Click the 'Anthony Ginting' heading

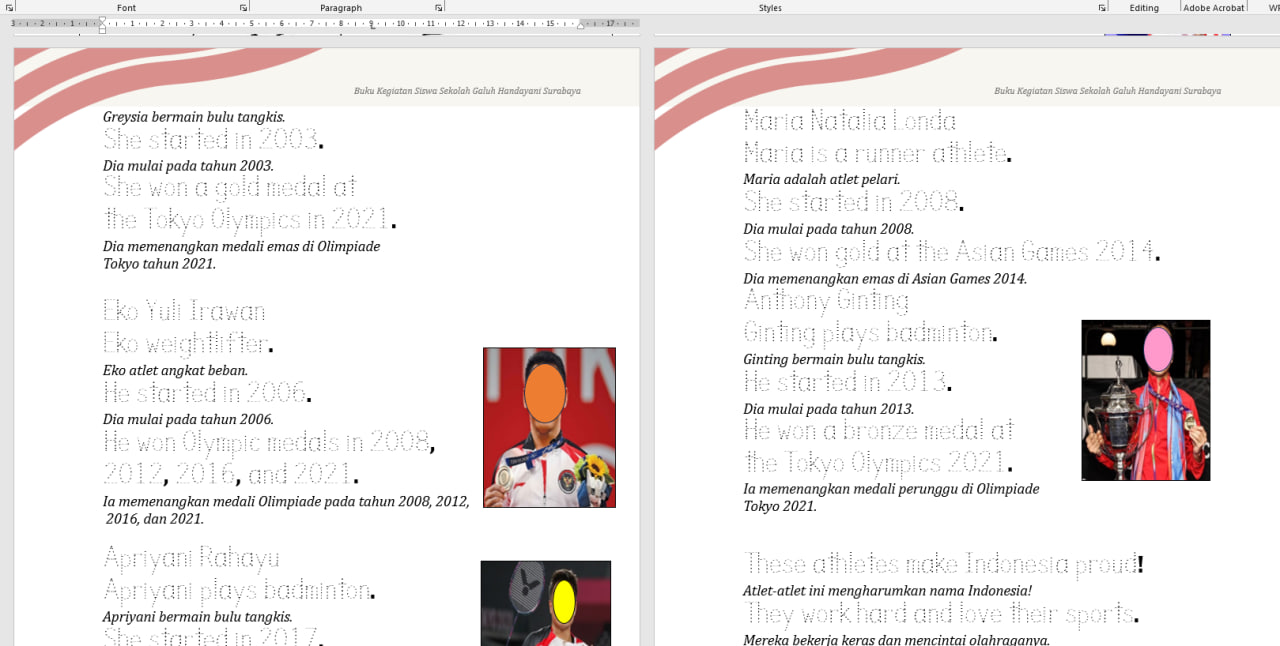click(826, 301)
